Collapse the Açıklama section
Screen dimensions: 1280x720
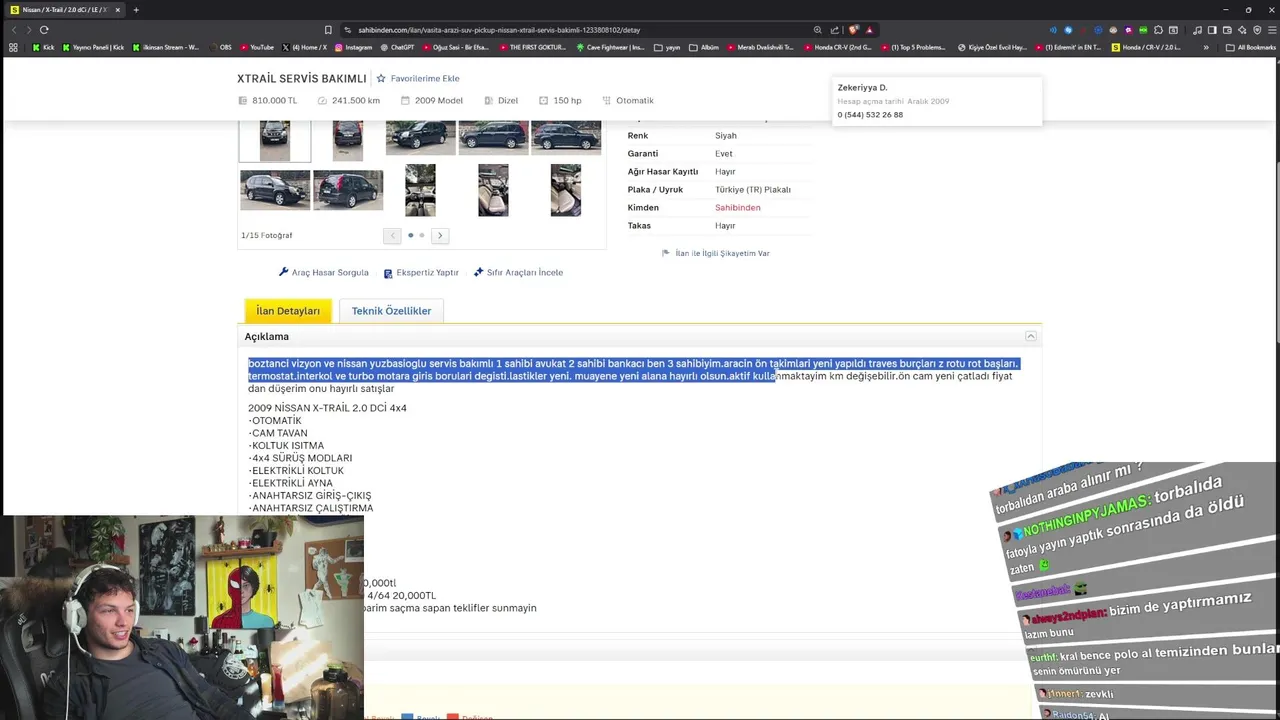[1030, 337]
